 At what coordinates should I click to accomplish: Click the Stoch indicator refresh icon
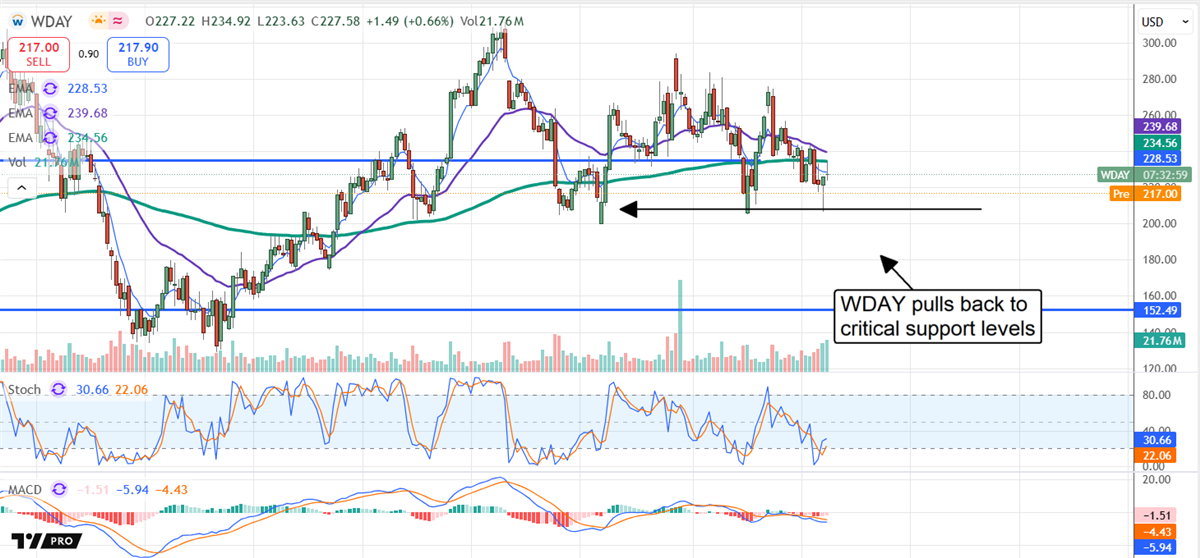(x=57, y=388)
